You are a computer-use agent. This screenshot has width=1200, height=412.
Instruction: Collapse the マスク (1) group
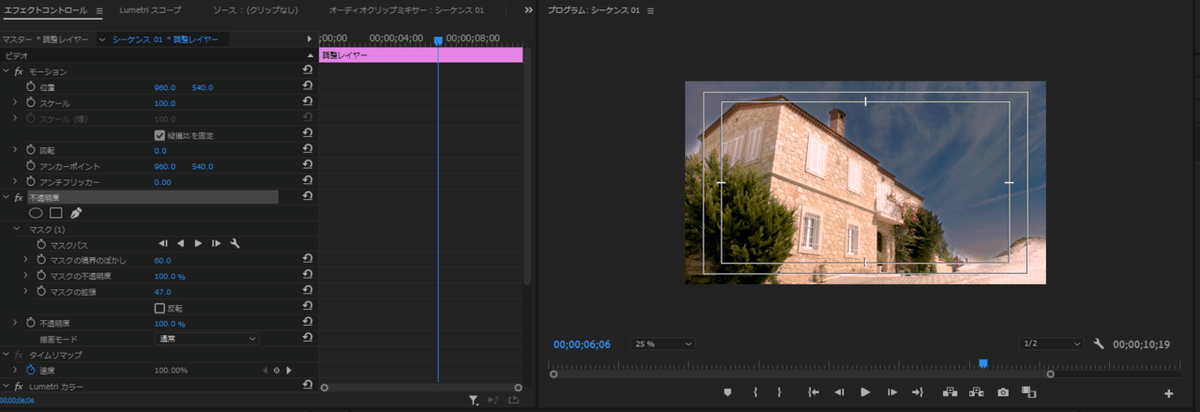[15, 229]
